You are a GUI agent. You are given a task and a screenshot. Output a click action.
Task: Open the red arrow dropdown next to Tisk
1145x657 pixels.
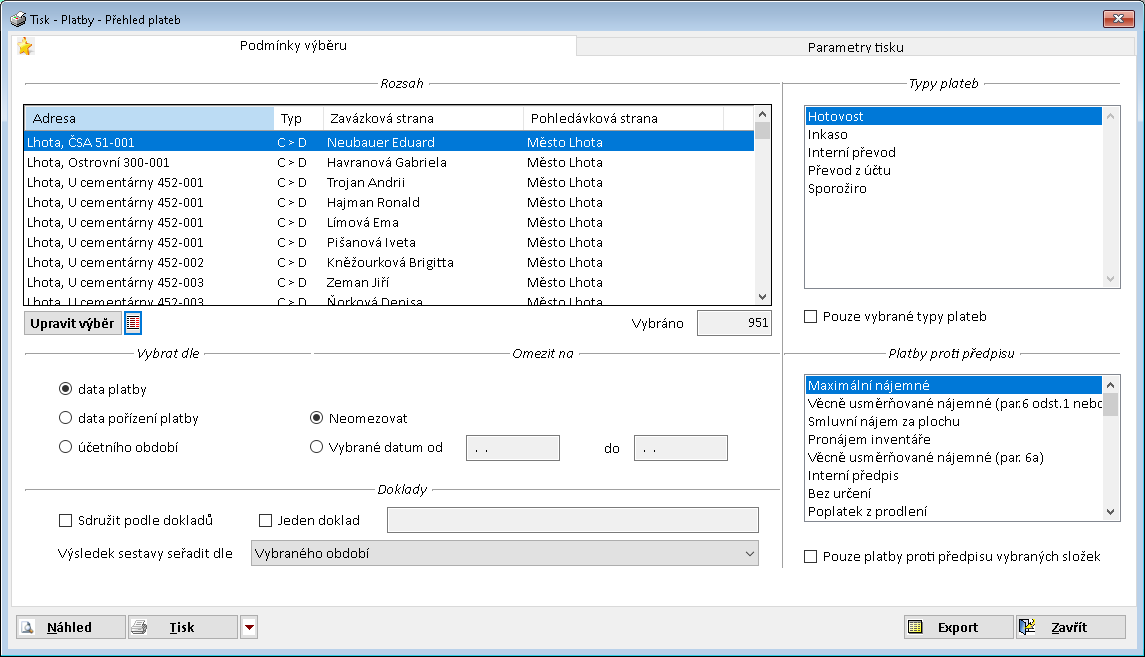(x=249, y=627)
